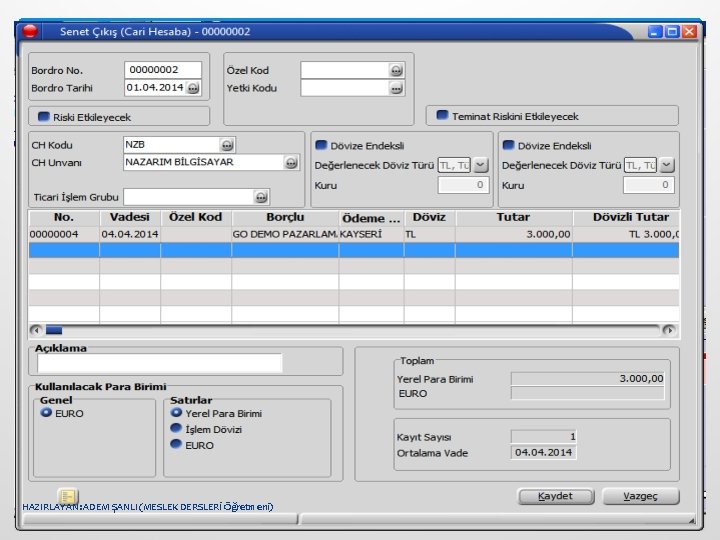Click the yellow notes icon at bottom left
720x540 pixels.
(68, 496)
